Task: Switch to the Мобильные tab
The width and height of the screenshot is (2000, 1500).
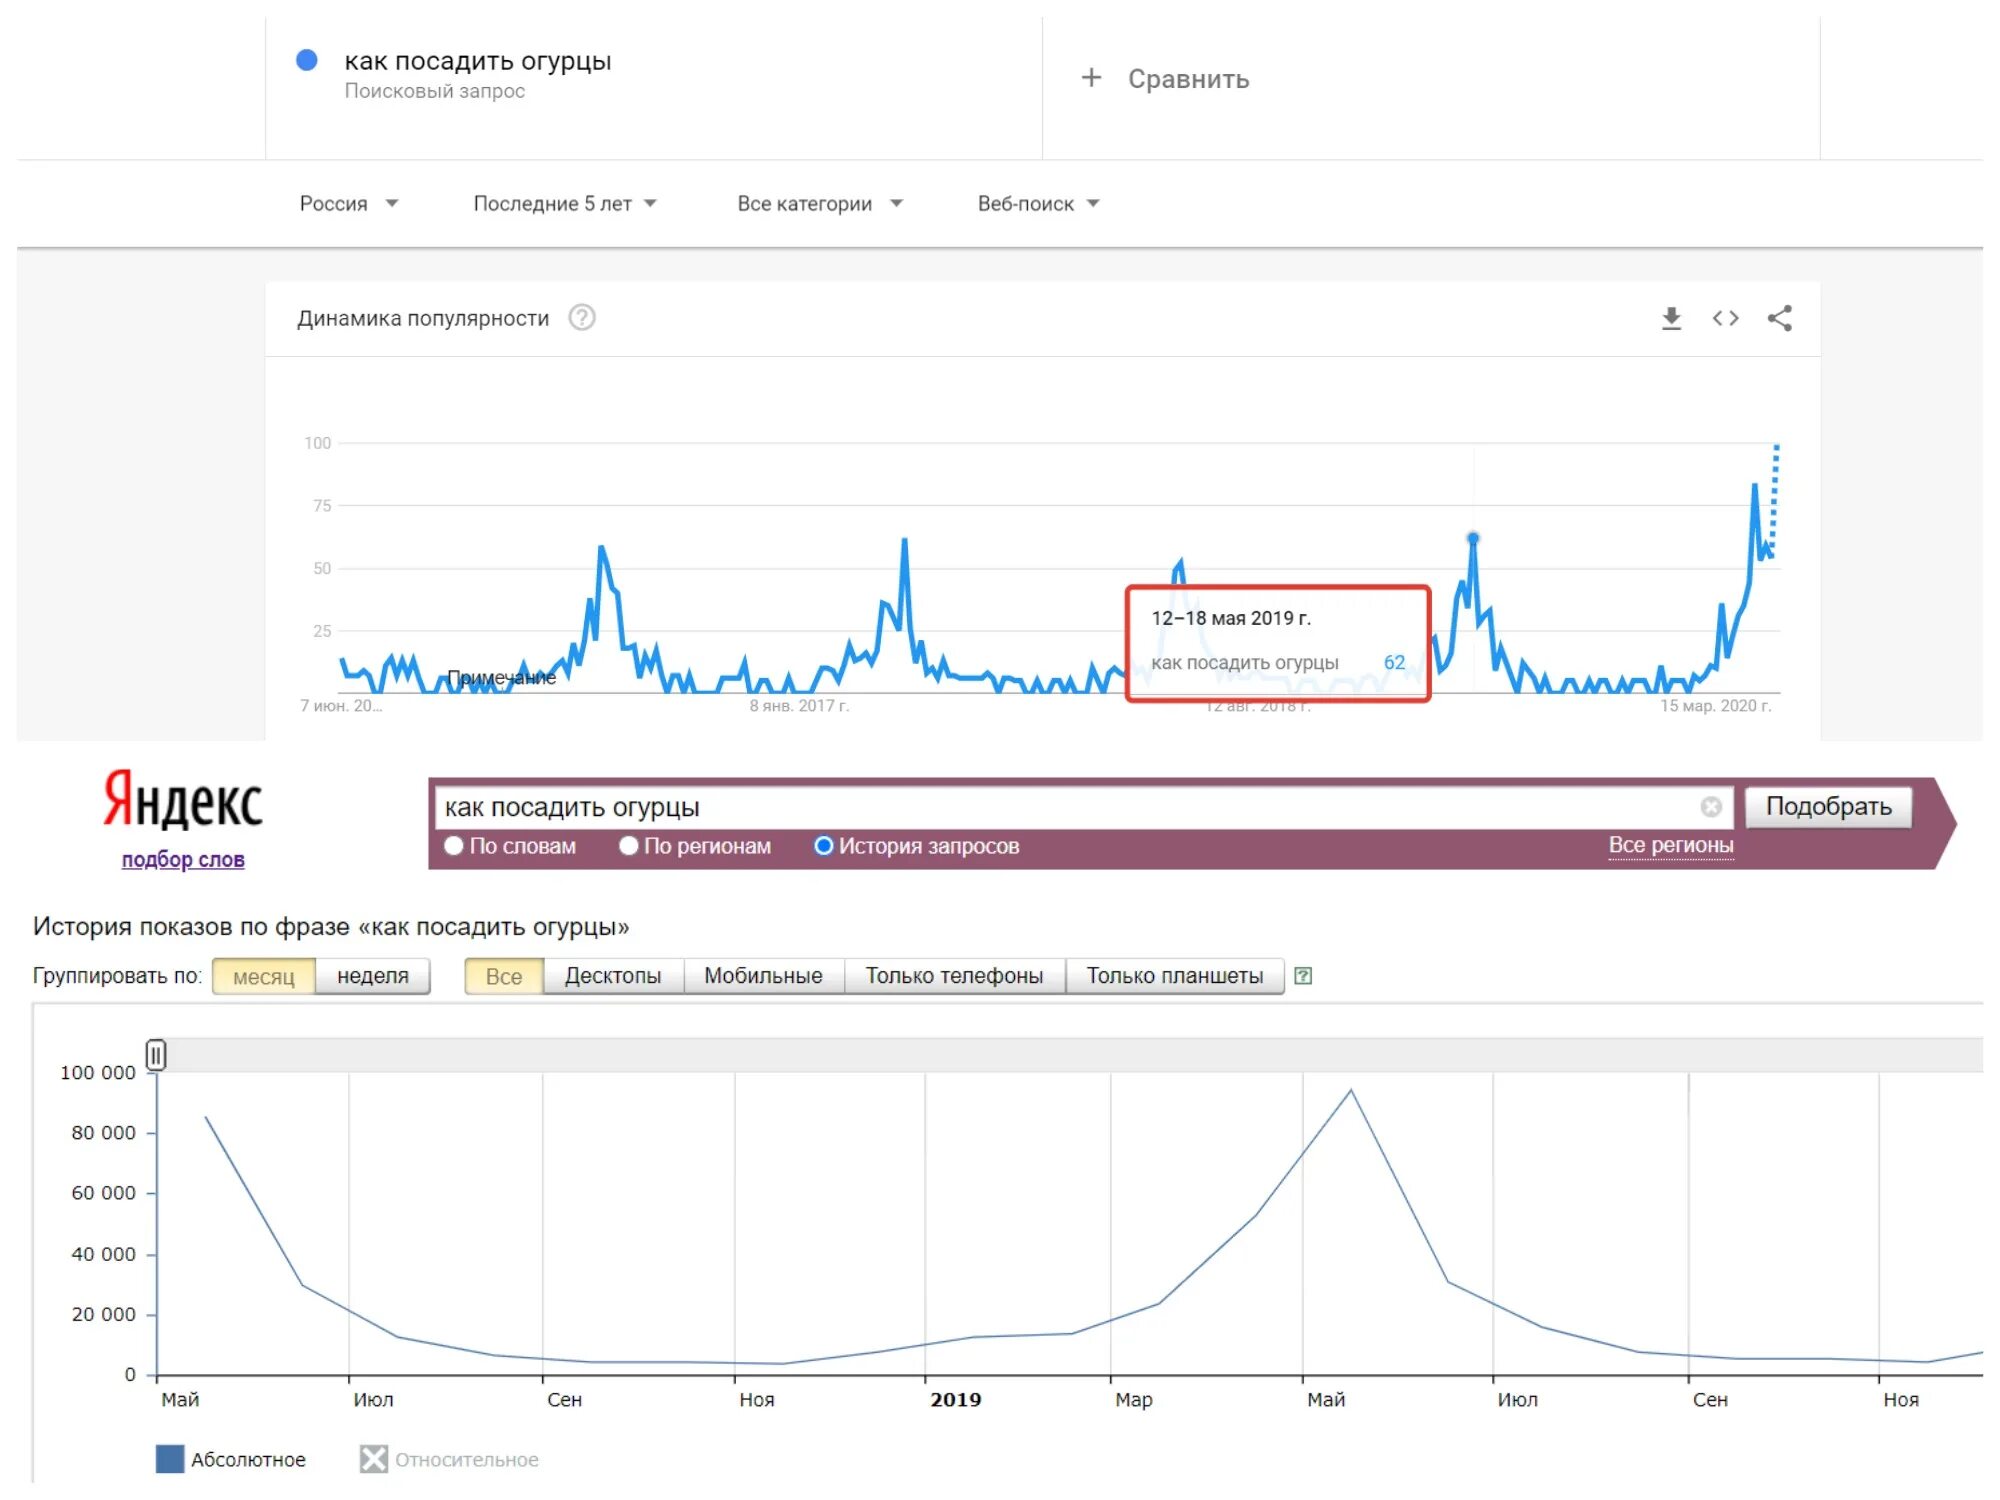Action: pyautogui.click(x=763, y=977)
